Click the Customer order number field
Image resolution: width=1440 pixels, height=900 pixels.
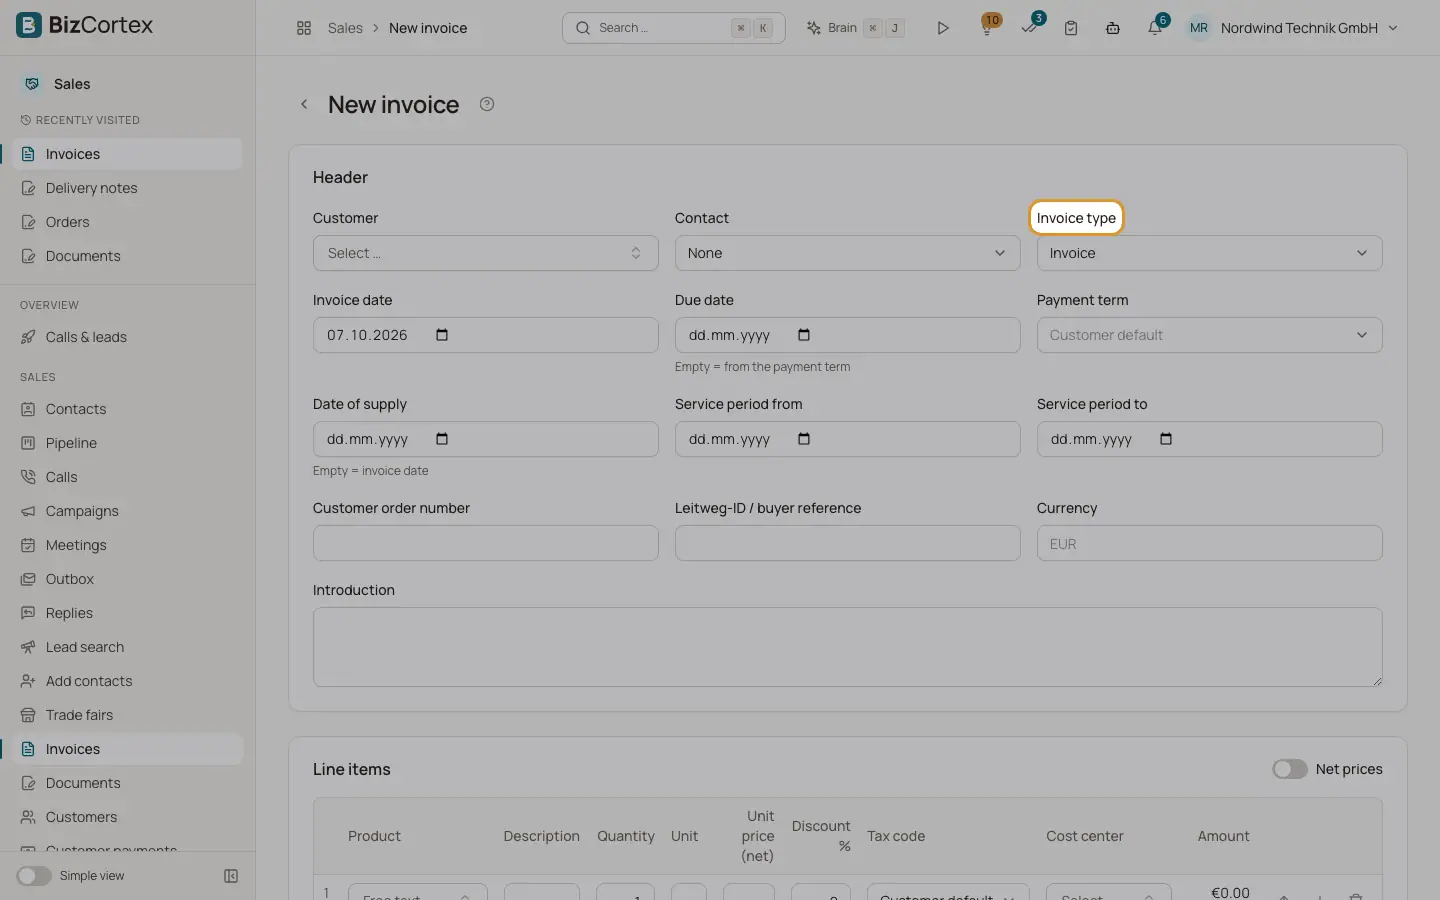point(485,543)
